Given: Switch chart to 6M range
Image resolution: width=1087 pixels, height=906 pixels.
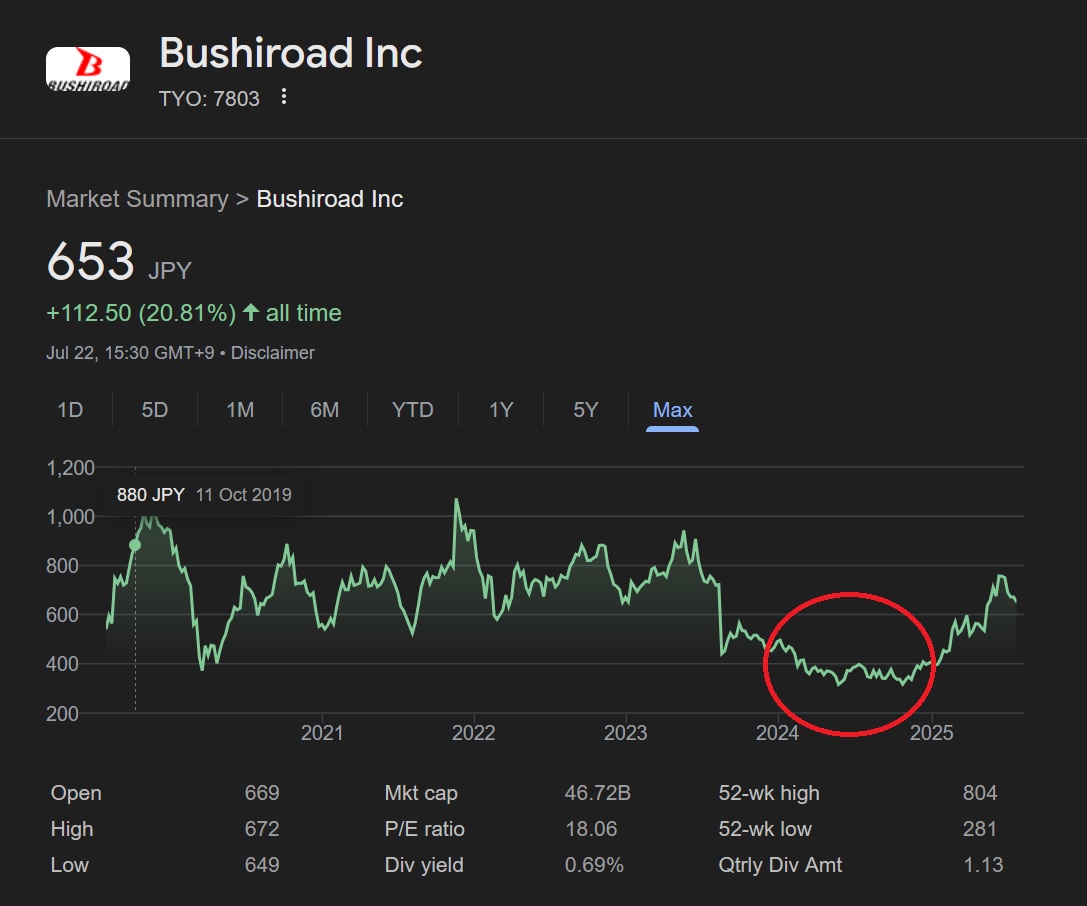Looking at the screenshot, I should [324, 410].
